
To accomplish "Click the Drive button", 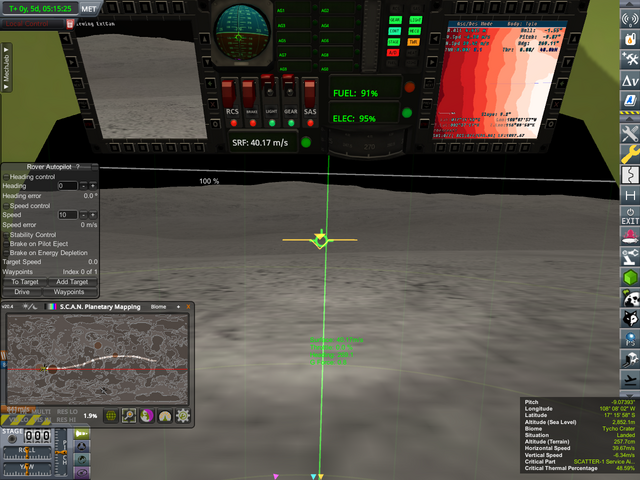I will 22,292.
